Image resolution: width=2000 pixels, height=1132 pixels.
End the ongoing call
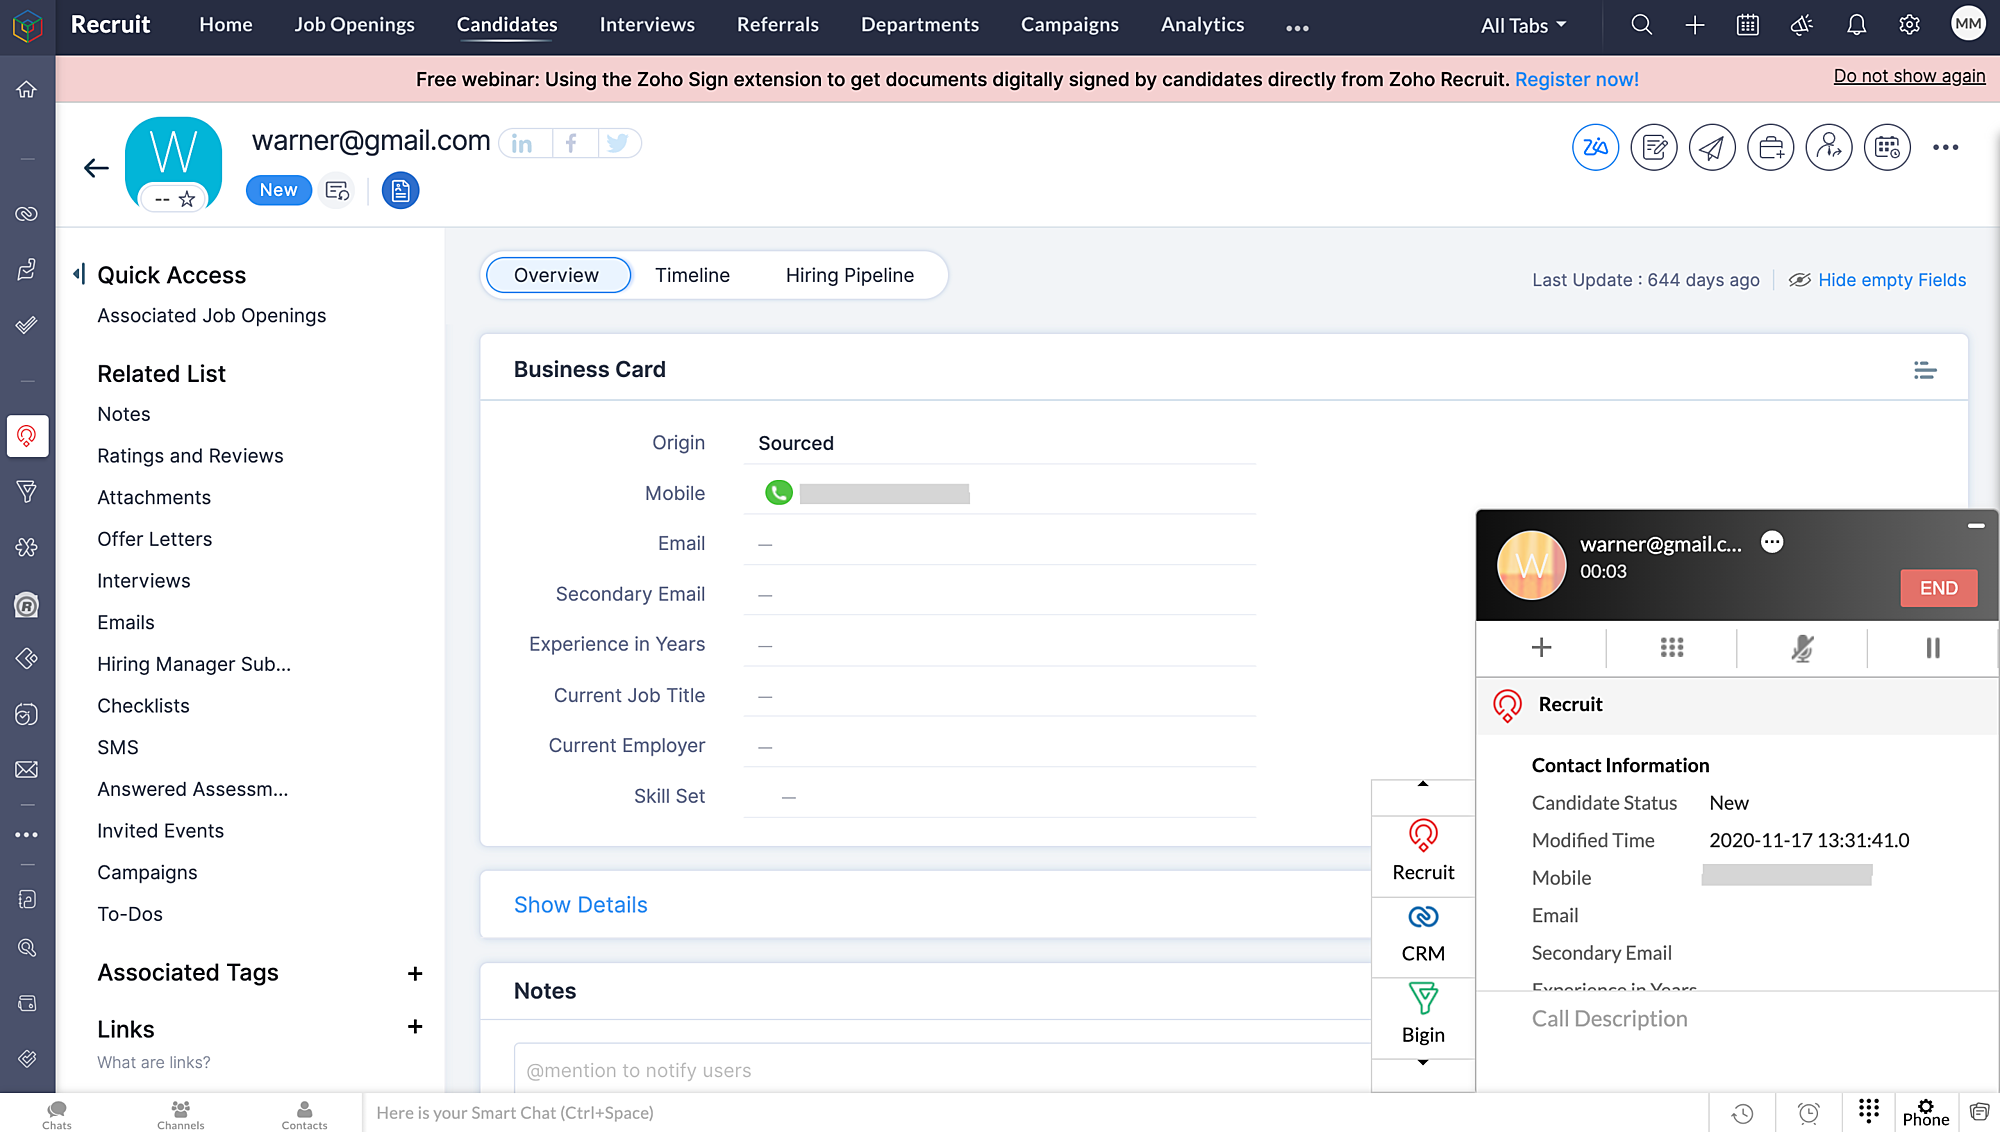(1938, 588)
